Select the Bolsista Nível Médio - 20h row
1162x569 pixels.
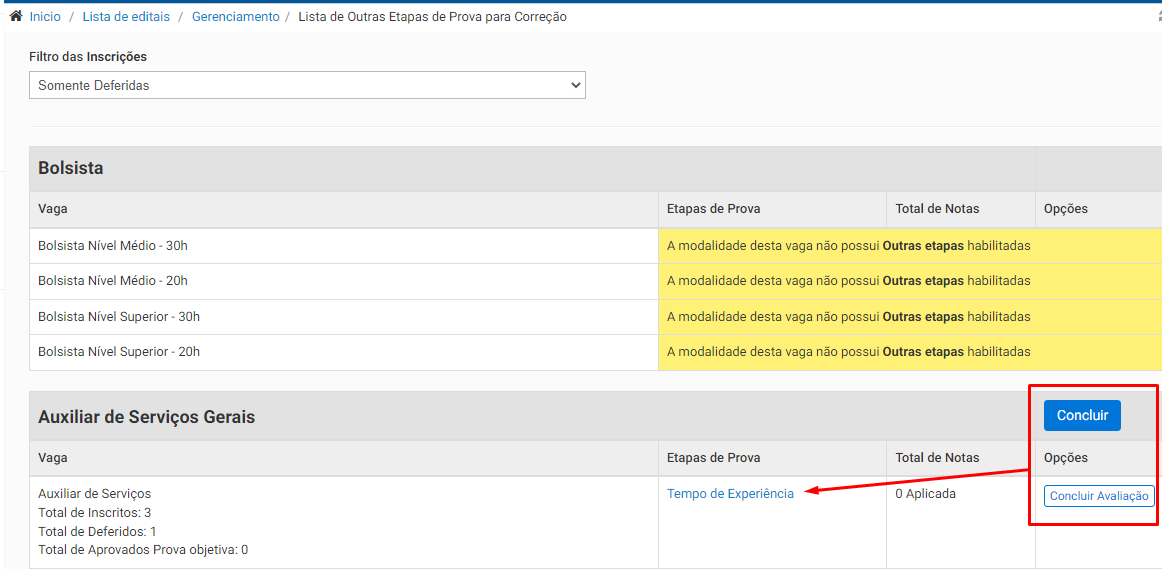(x=113, y=281)
